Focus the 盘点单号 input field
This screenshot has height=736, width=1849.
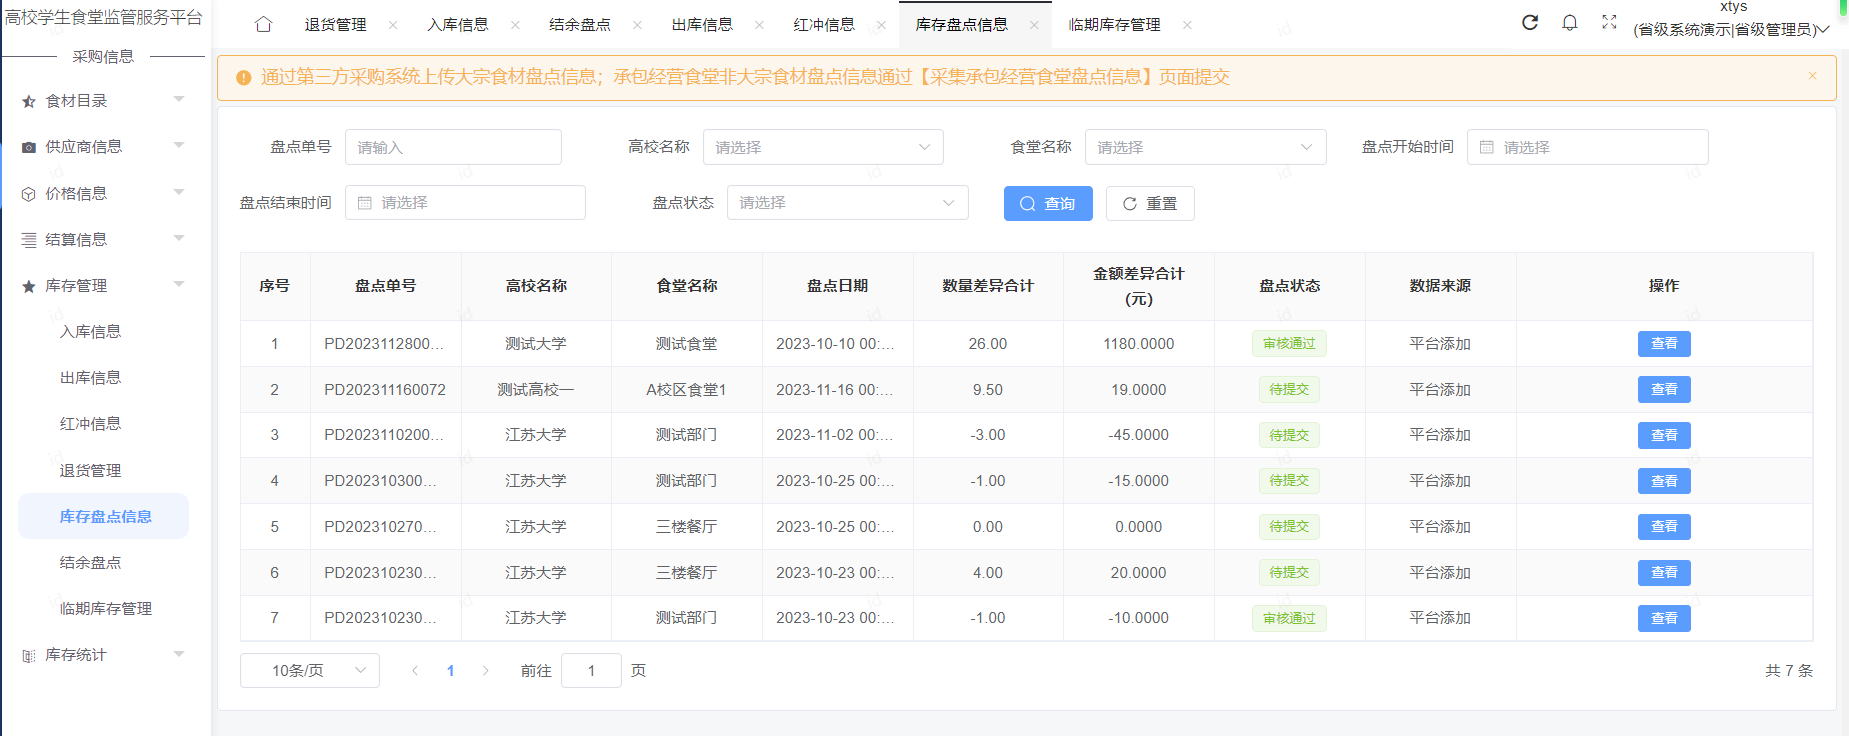[x=453, y=147]
